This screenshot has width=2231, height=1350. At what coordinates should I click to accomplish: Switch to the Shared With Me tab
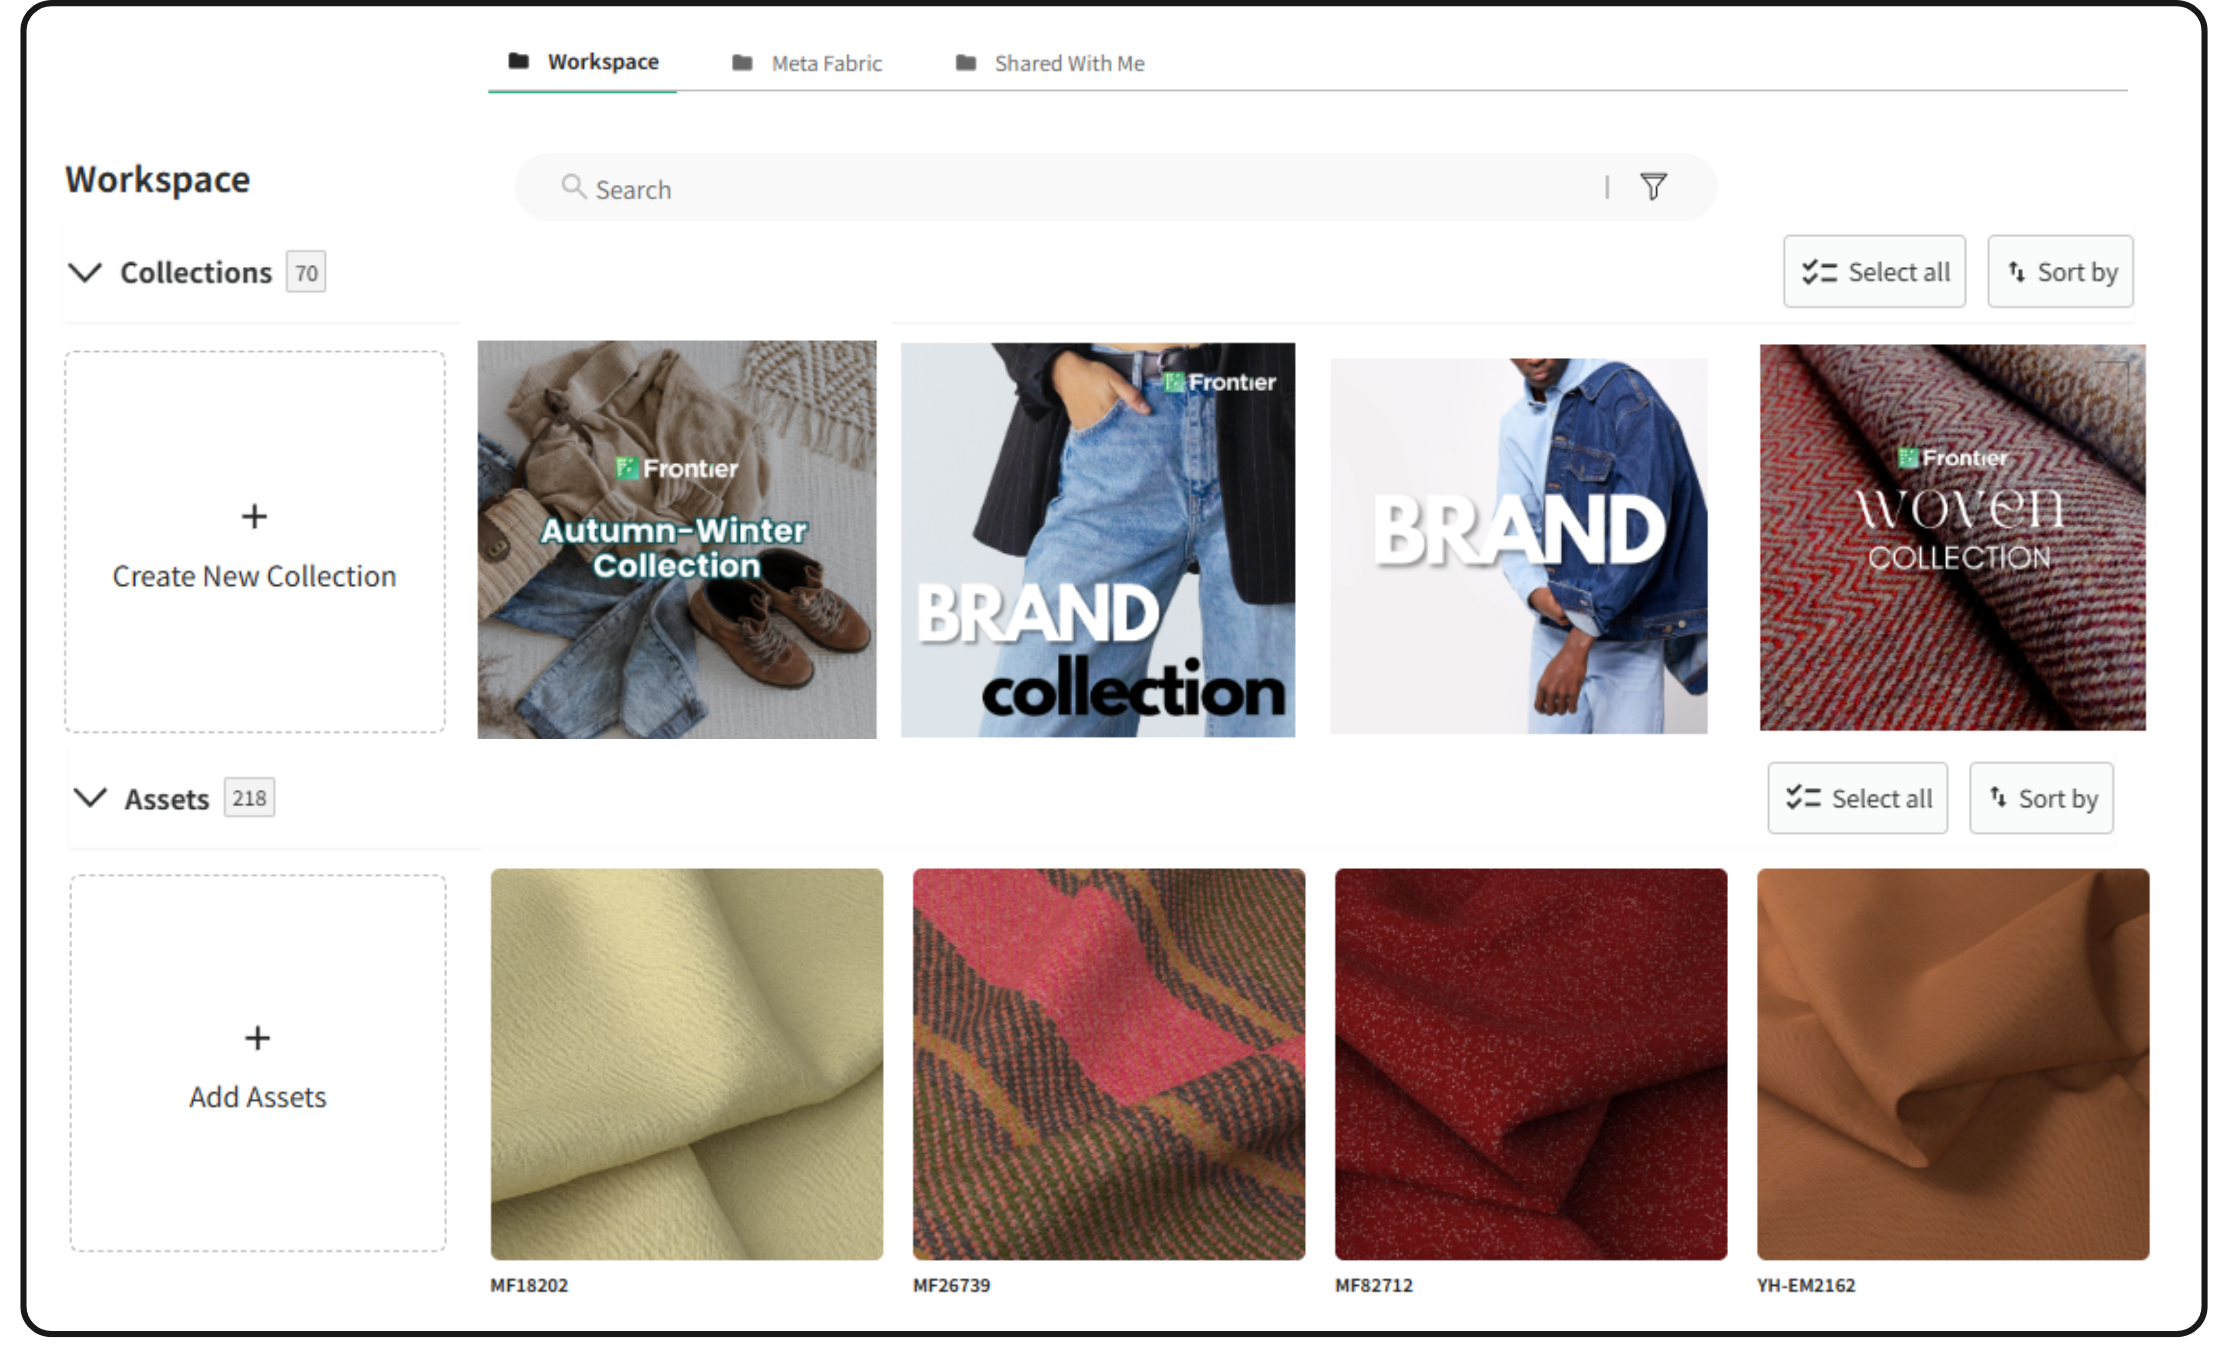1068,63
